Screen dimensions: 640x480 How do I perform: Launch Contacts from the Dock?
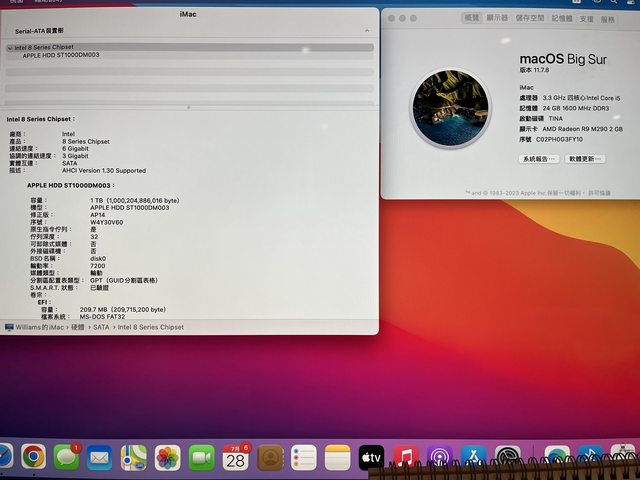tap(270, 458)
